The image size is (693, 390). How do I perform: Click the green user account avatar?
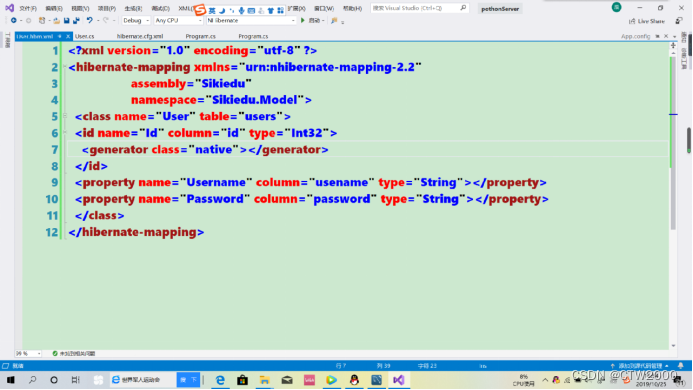[x=617, y=7]
